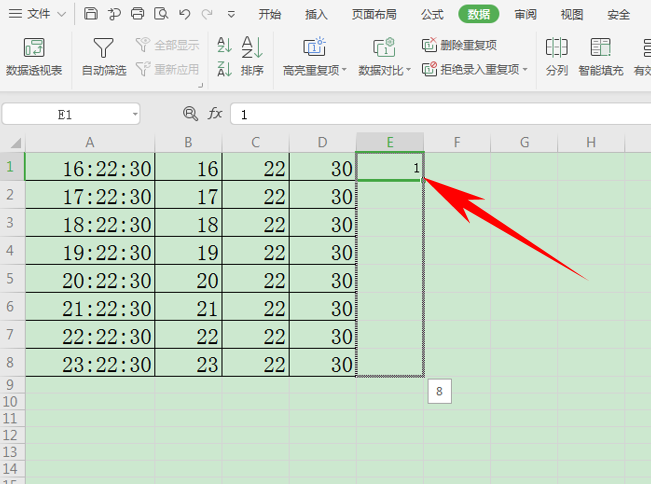Expand 高亮重复项 dropdown arrow
Viewport: 651px width, 484px height.
point(344,70)
